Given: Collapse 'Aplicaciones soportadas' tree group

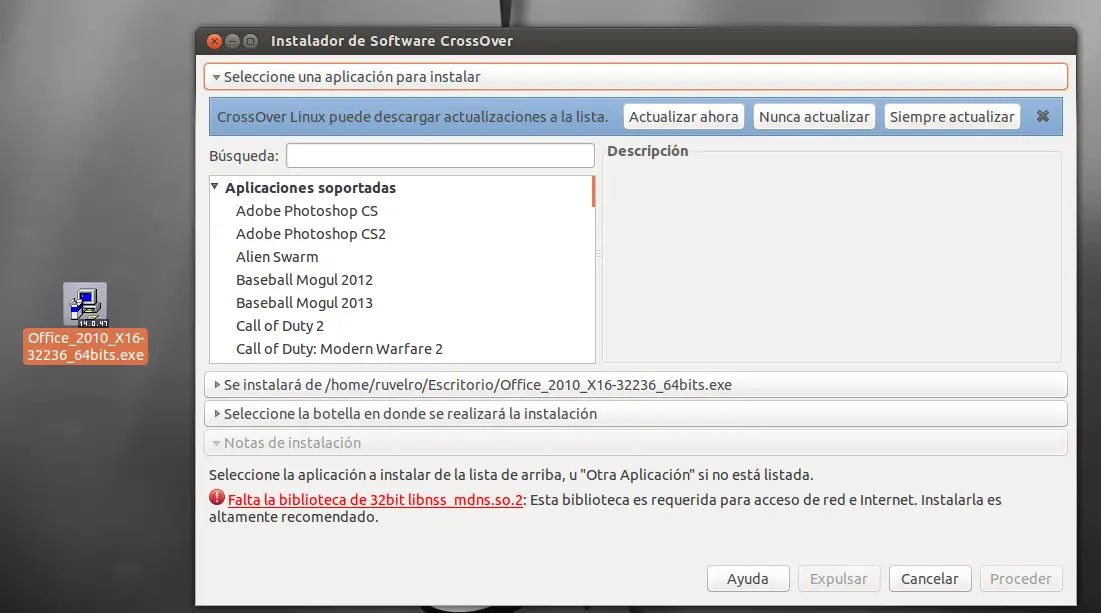Looking at the screenshot, I should (x=215, y=187).
